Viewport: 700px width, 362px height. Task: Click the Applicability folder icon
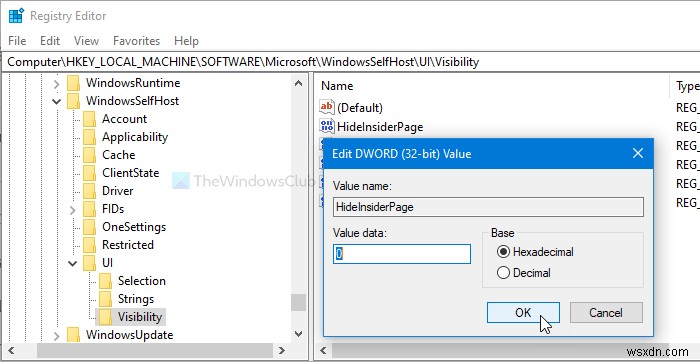[x=89, y=137]
